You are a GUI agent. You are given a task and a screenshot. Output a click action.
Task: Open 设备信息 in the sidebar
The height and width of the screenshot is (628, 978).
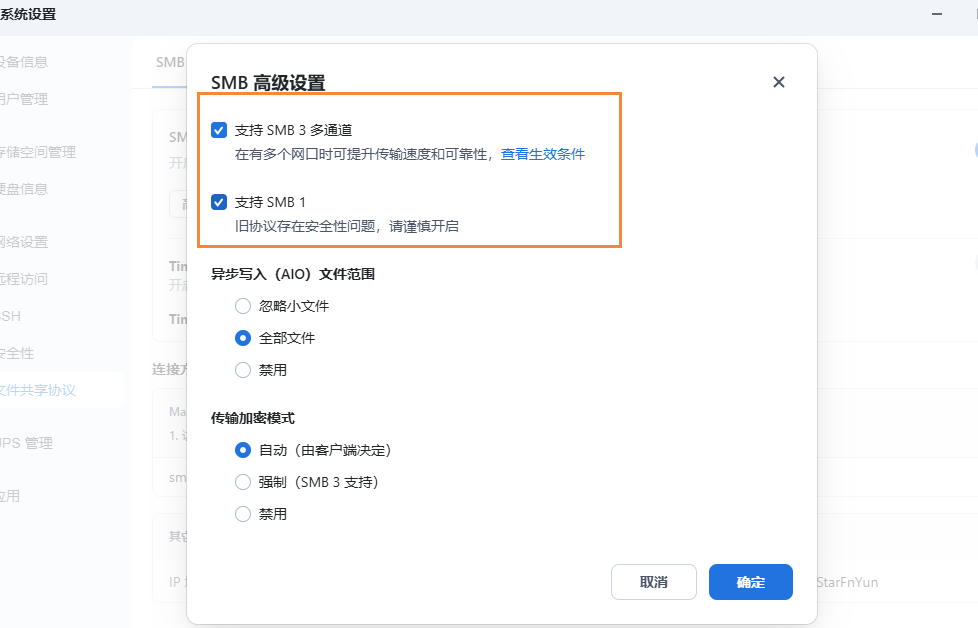24,62
